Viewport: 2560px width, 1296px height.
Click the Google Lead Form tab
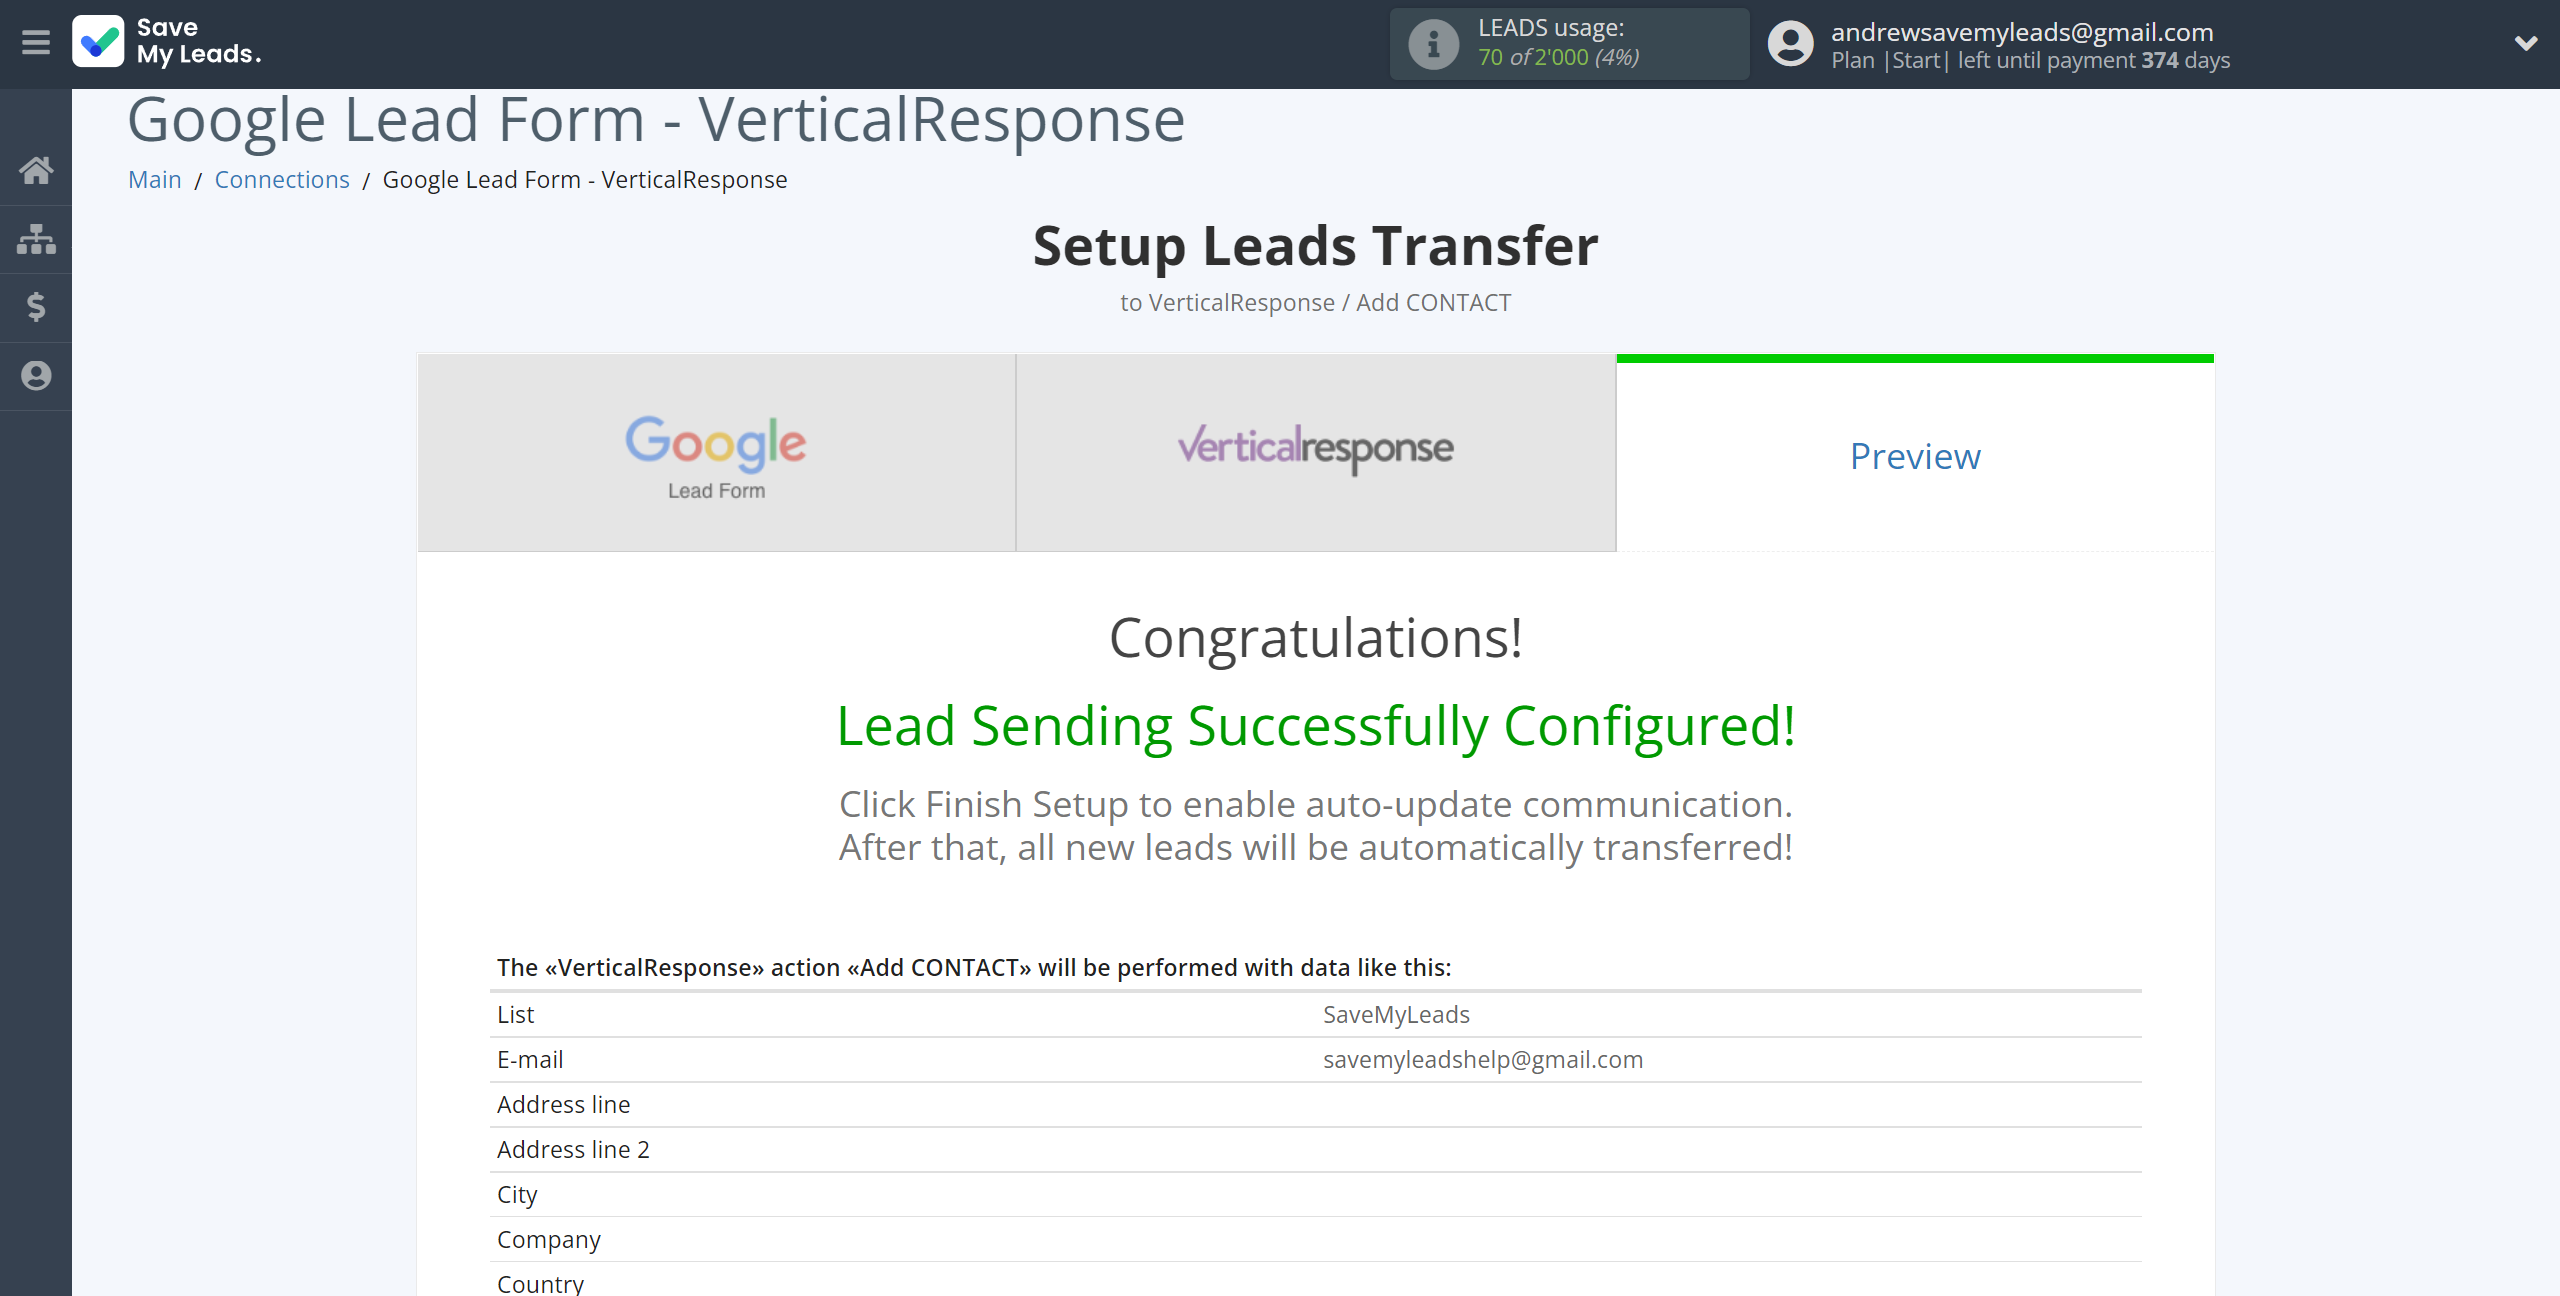pos(716,453)
